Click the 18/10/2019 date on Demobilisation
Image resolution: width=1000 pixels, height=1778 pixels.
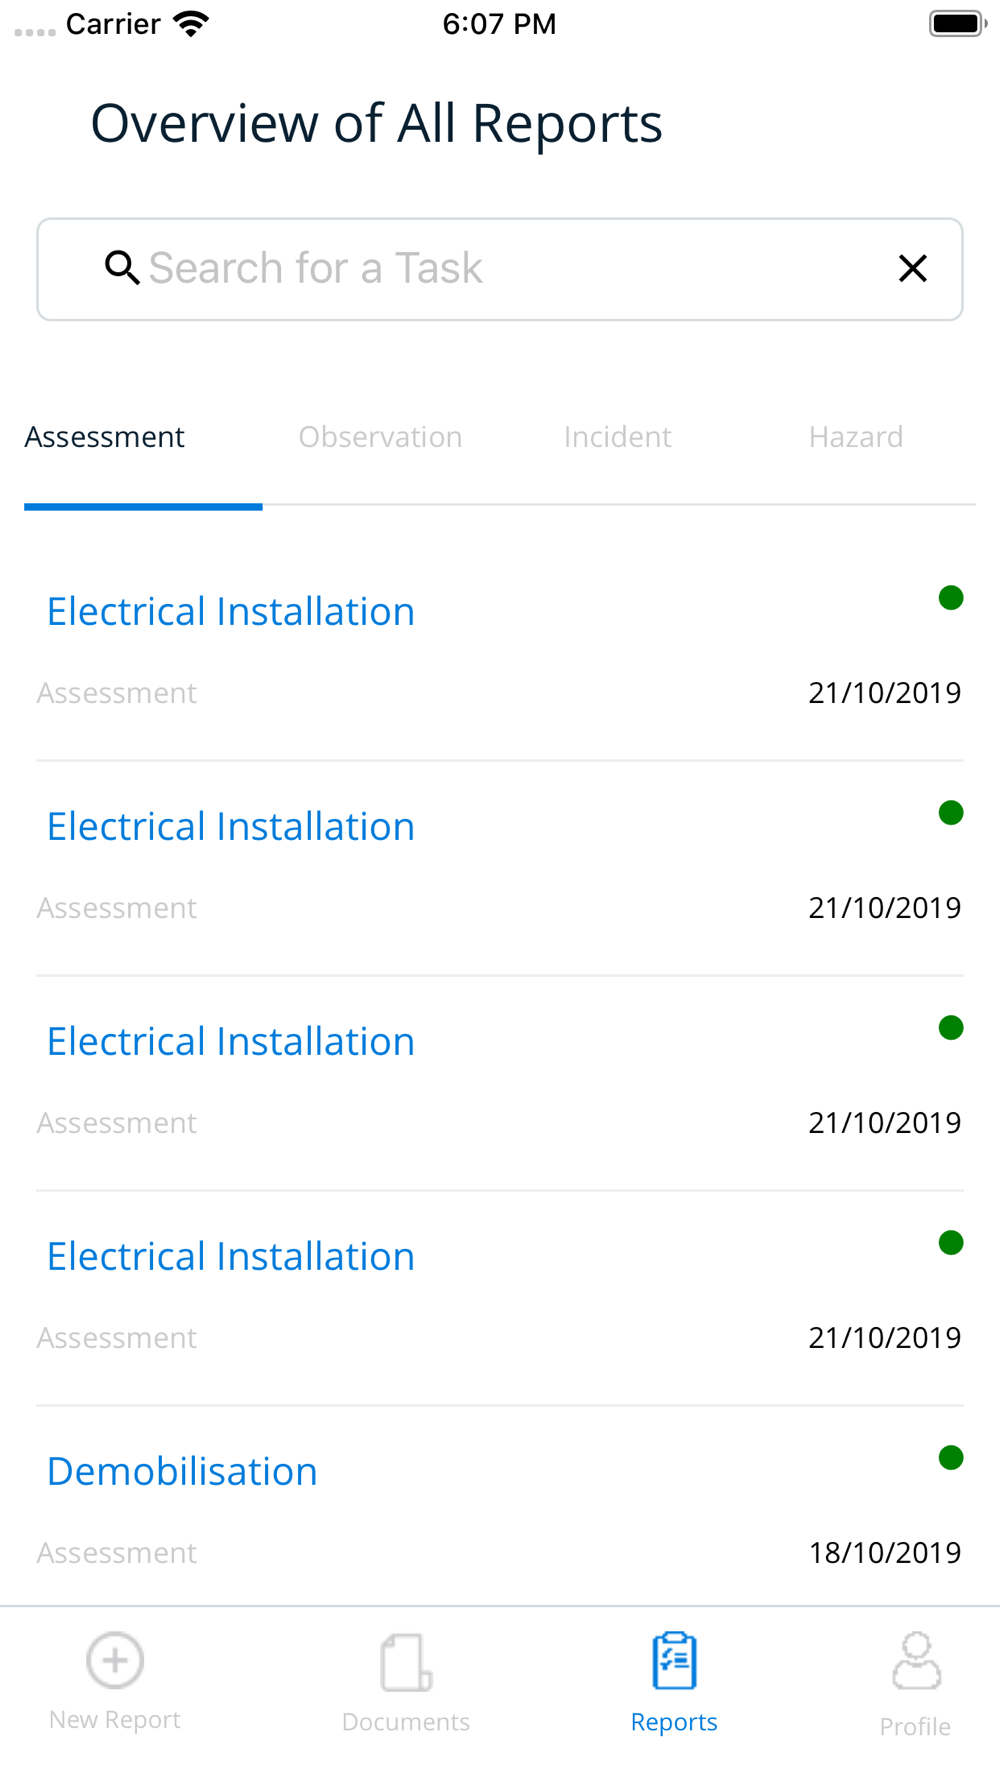(x=884, y=1553)
